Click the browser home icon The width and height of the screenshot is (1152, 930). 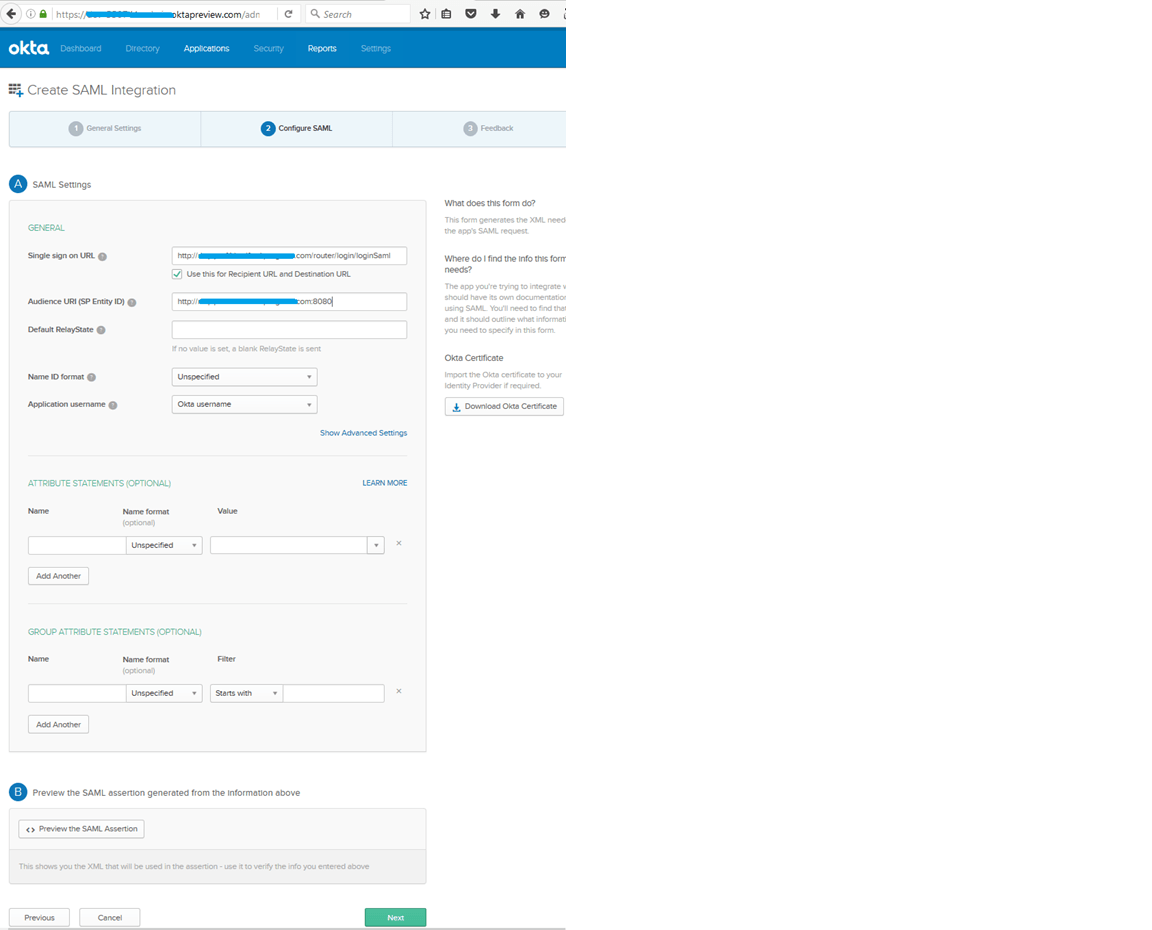pos(520,14)
